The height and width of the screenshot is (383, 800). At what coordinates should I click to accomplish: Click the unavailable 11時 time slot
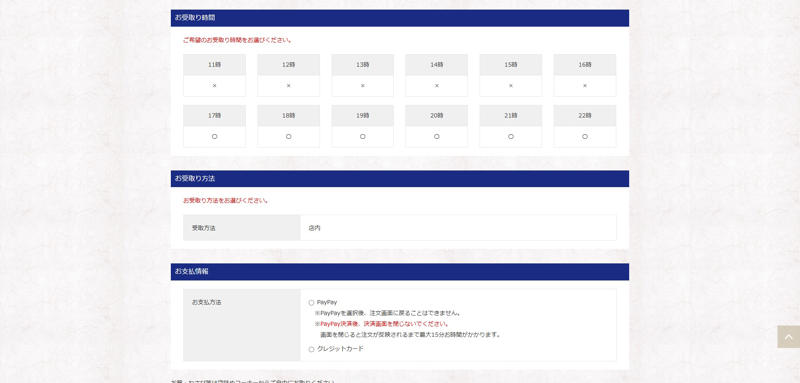(x=214, y=75)
